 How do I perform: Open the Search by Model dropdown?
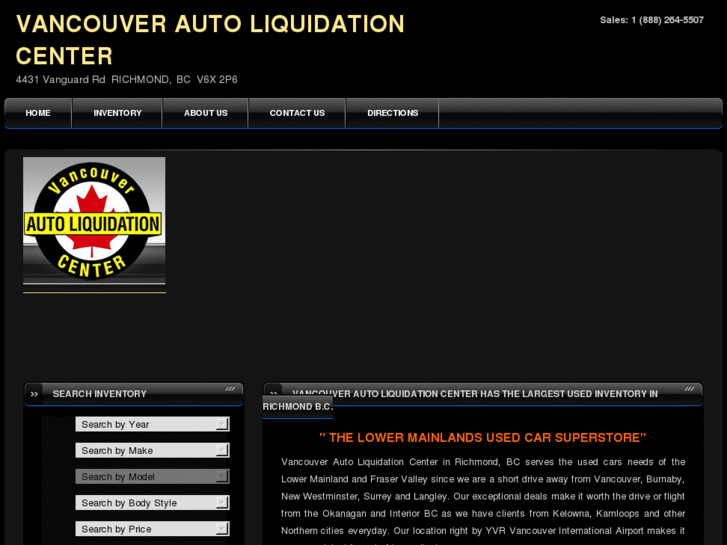153,476
